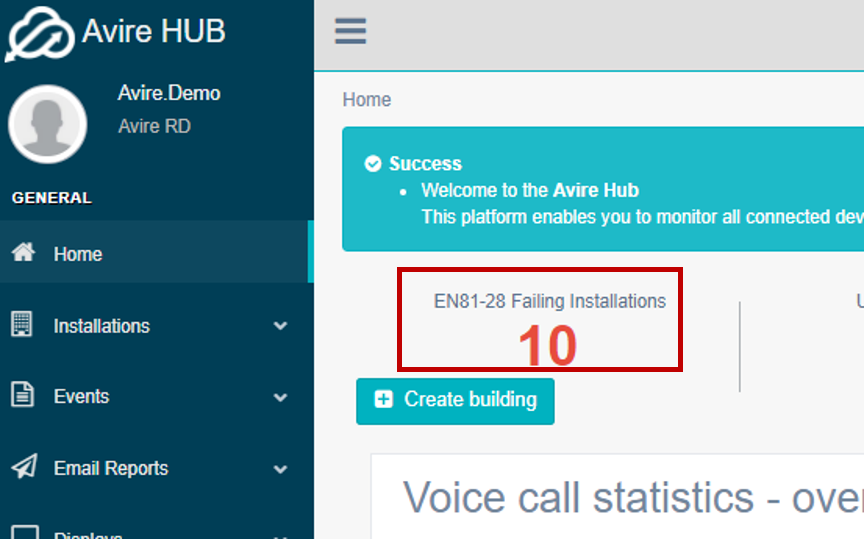Viewport: 864px width, 539px height.
Task: Click the Avire HUB cloud logo
Action: 39,34
